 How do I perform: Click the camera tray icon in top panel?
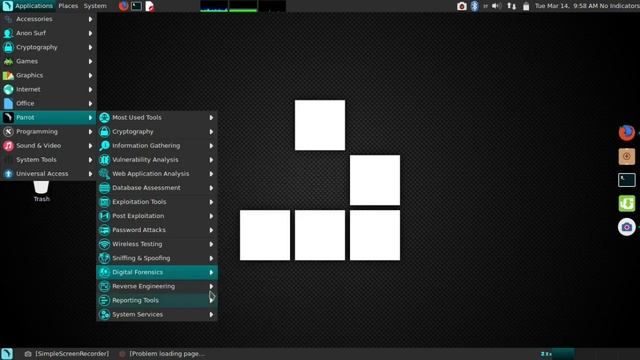462,6
